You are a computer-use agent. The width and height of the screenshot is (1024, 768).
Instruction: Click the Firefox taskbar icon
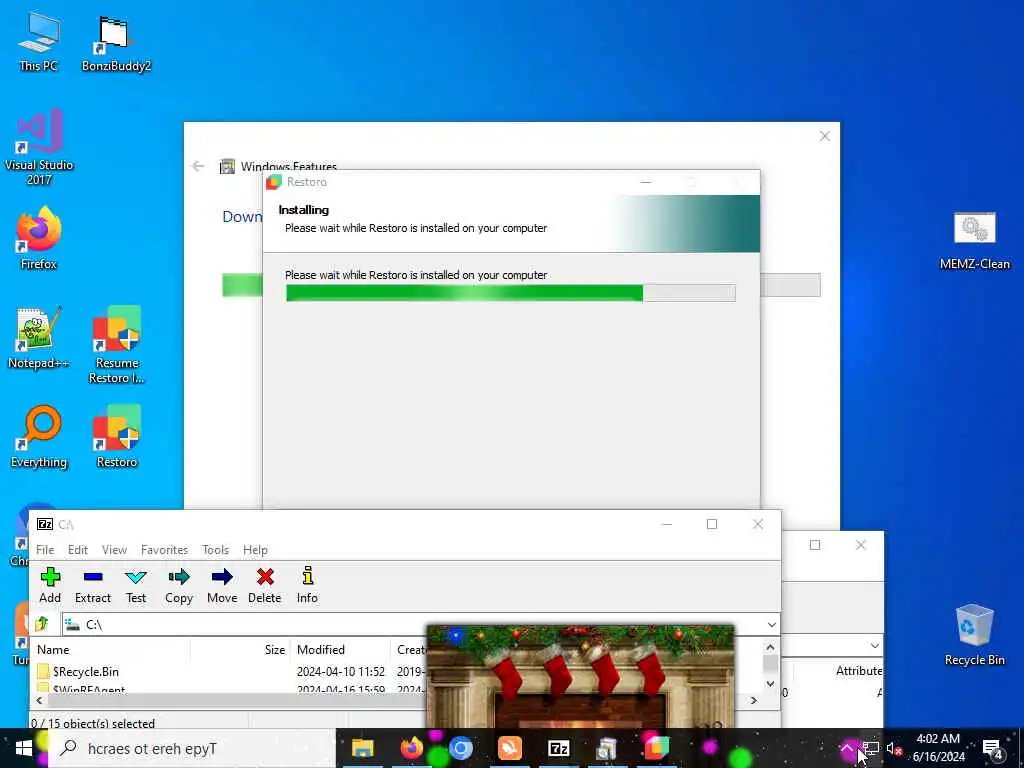(411, 748)
